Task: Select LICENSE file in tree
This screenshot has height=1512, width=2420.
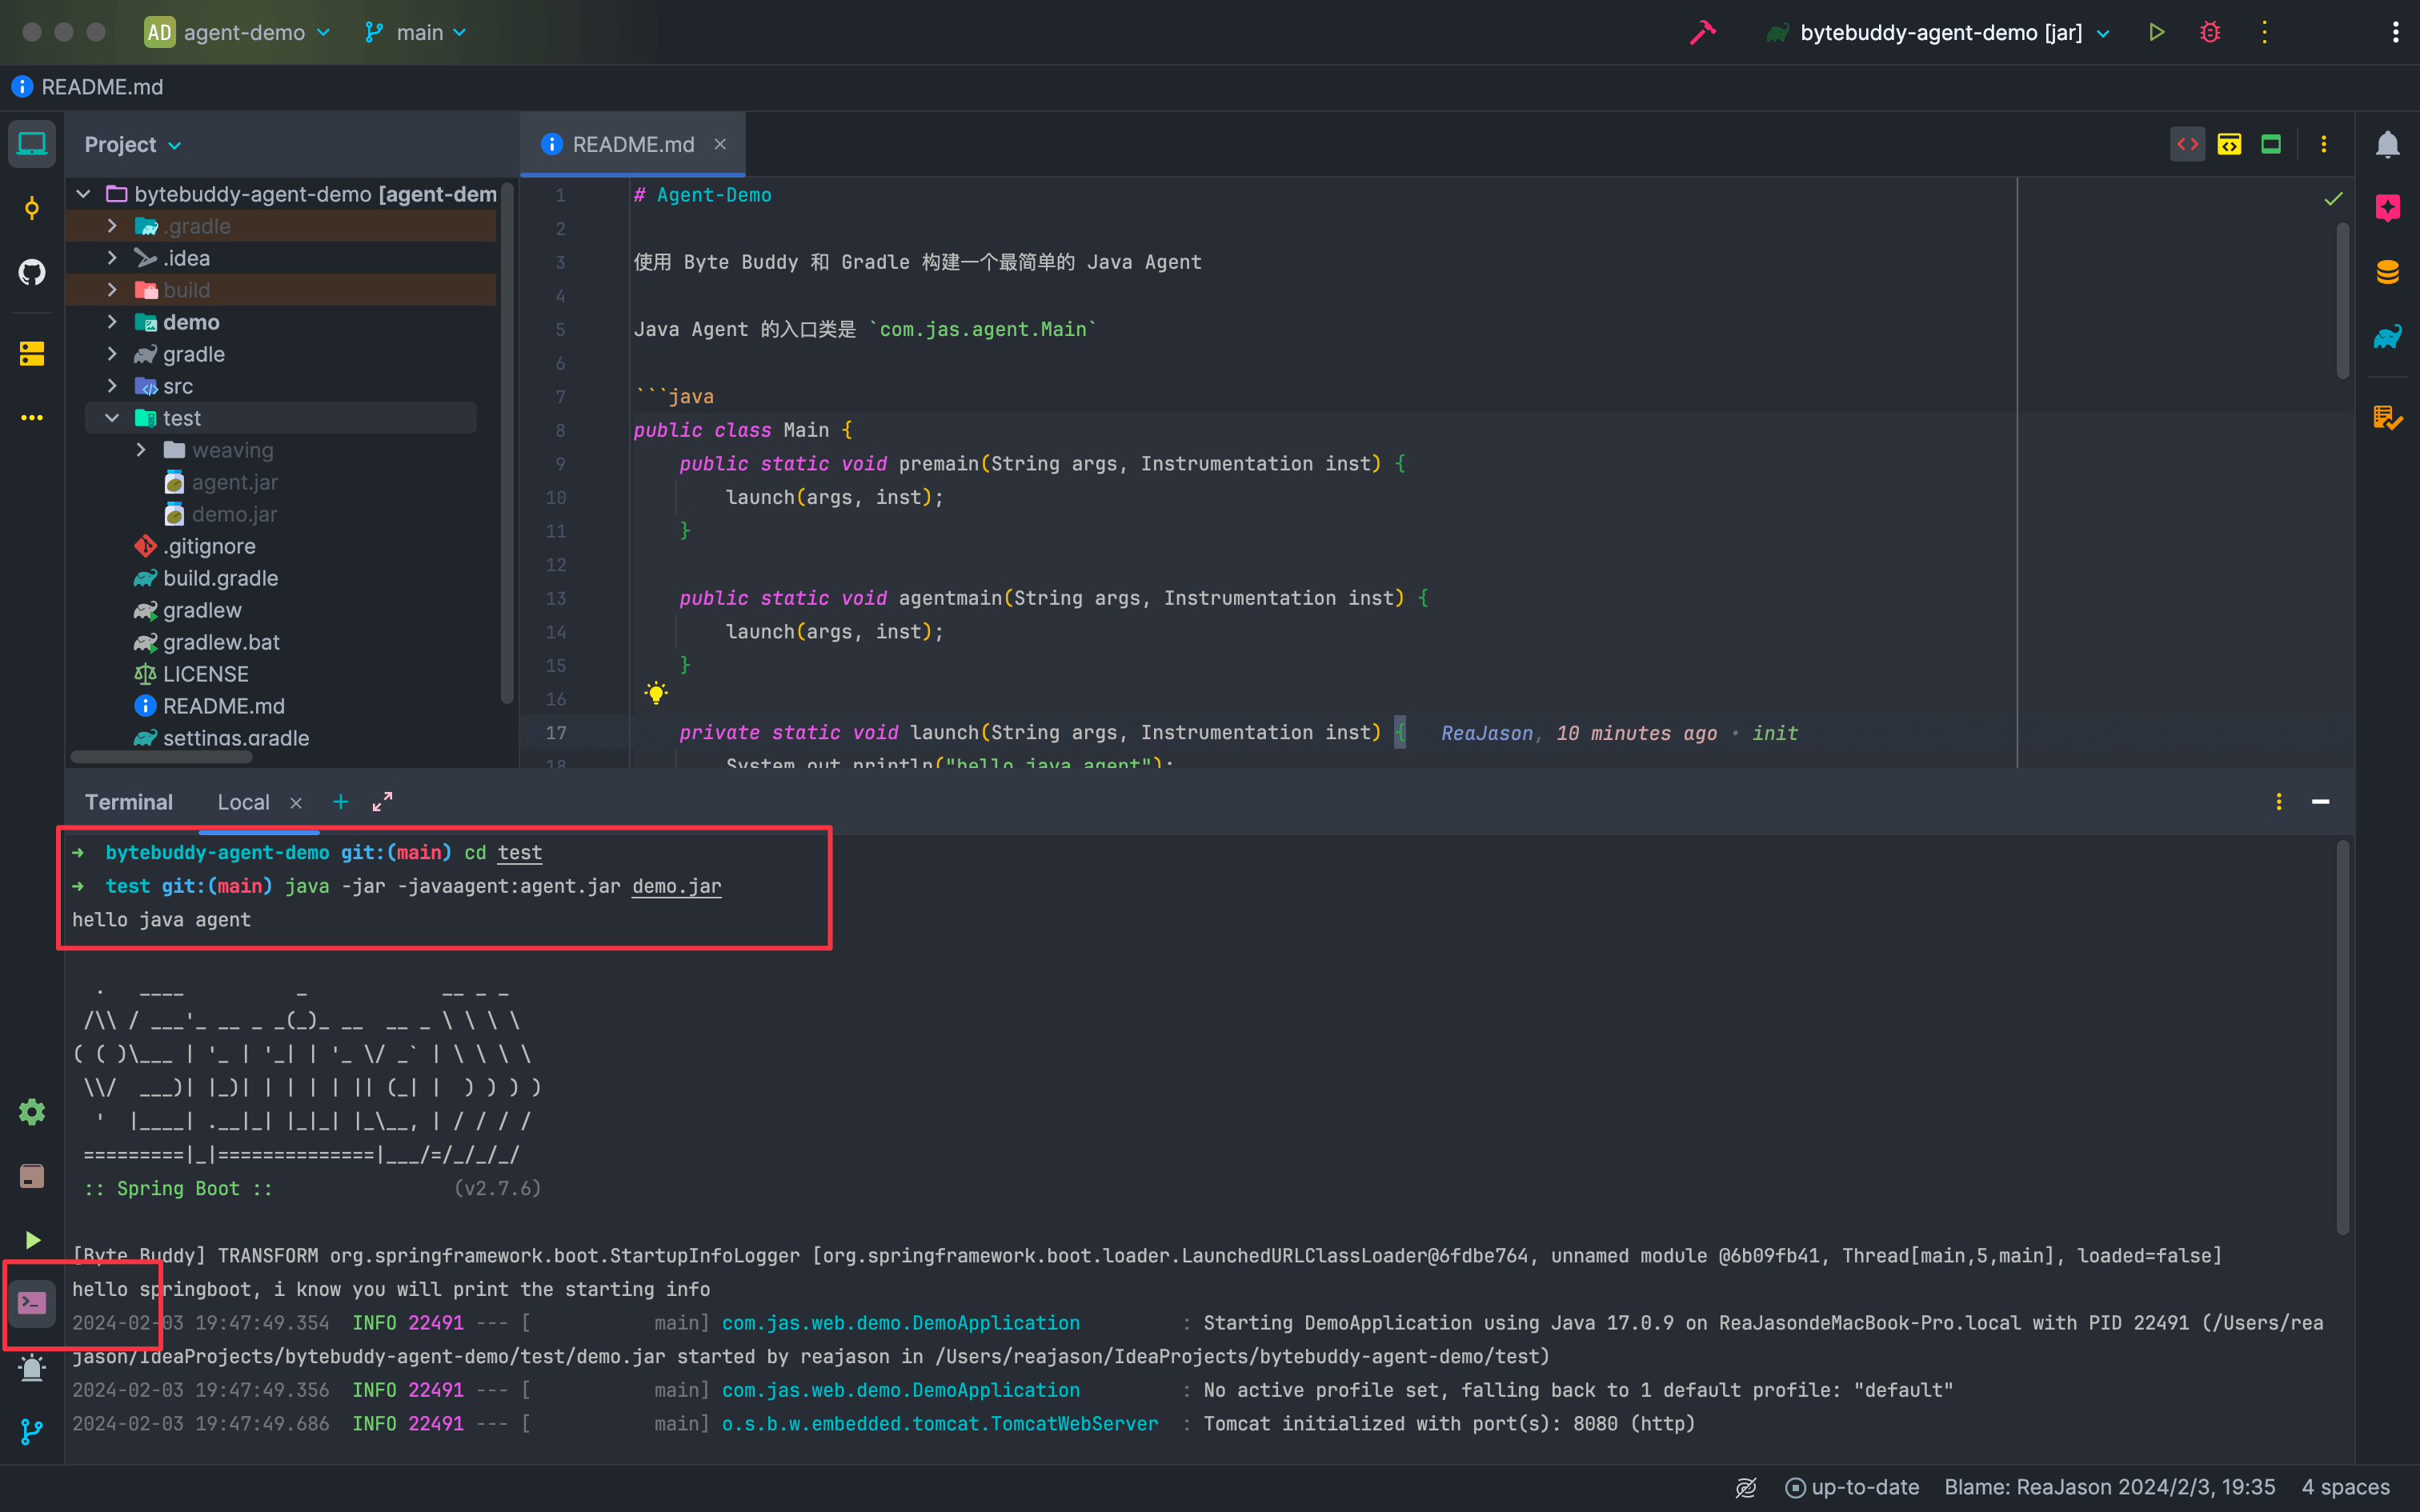Action: (x=191, y=674)
